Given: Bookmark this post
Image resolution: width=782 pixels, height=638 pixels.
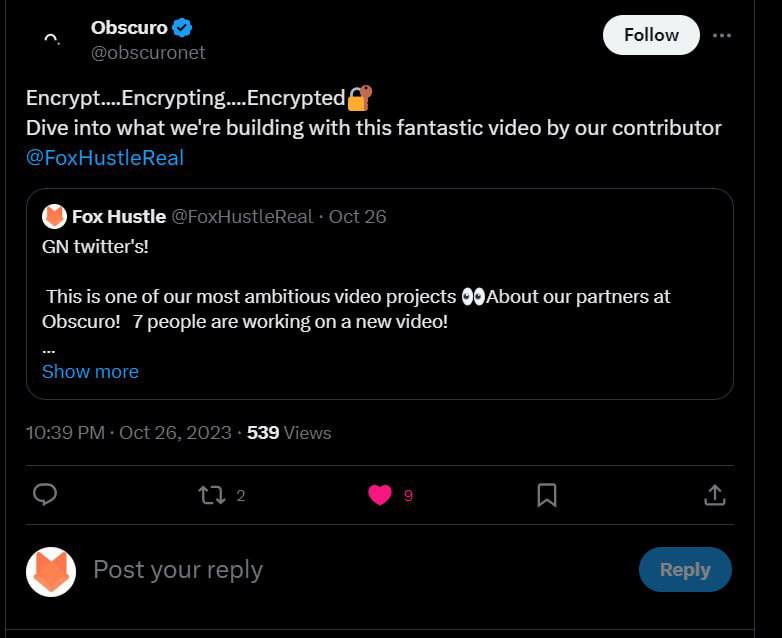Looking at the screenshot, I should coord(547,495).
